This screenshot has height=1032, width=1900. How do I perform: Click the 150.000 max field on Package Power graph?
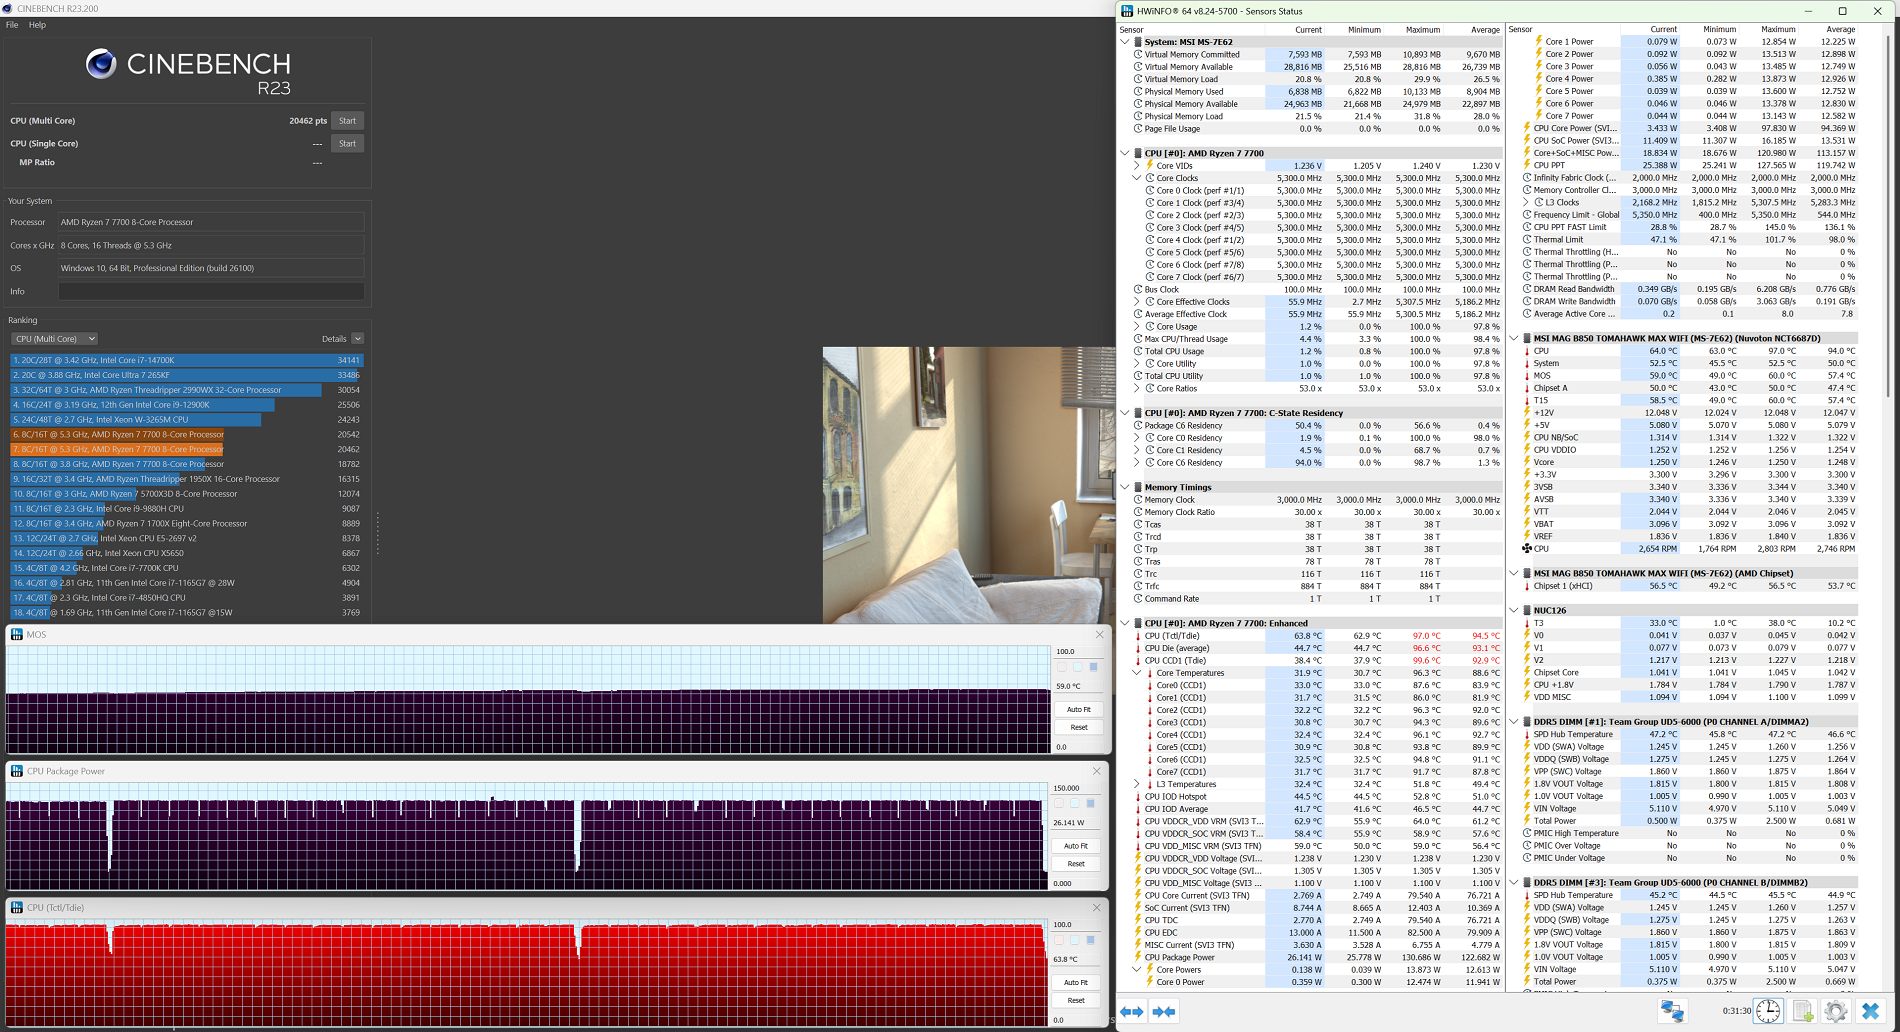[x=1077, y=788]
